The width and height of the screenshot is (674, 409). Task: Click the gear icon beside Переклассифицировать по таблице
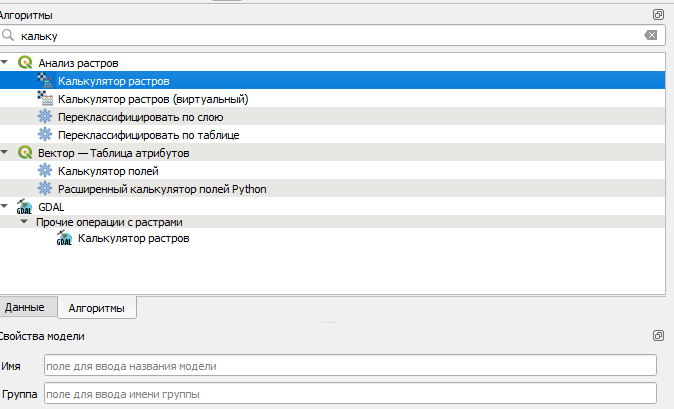(45, 134)
